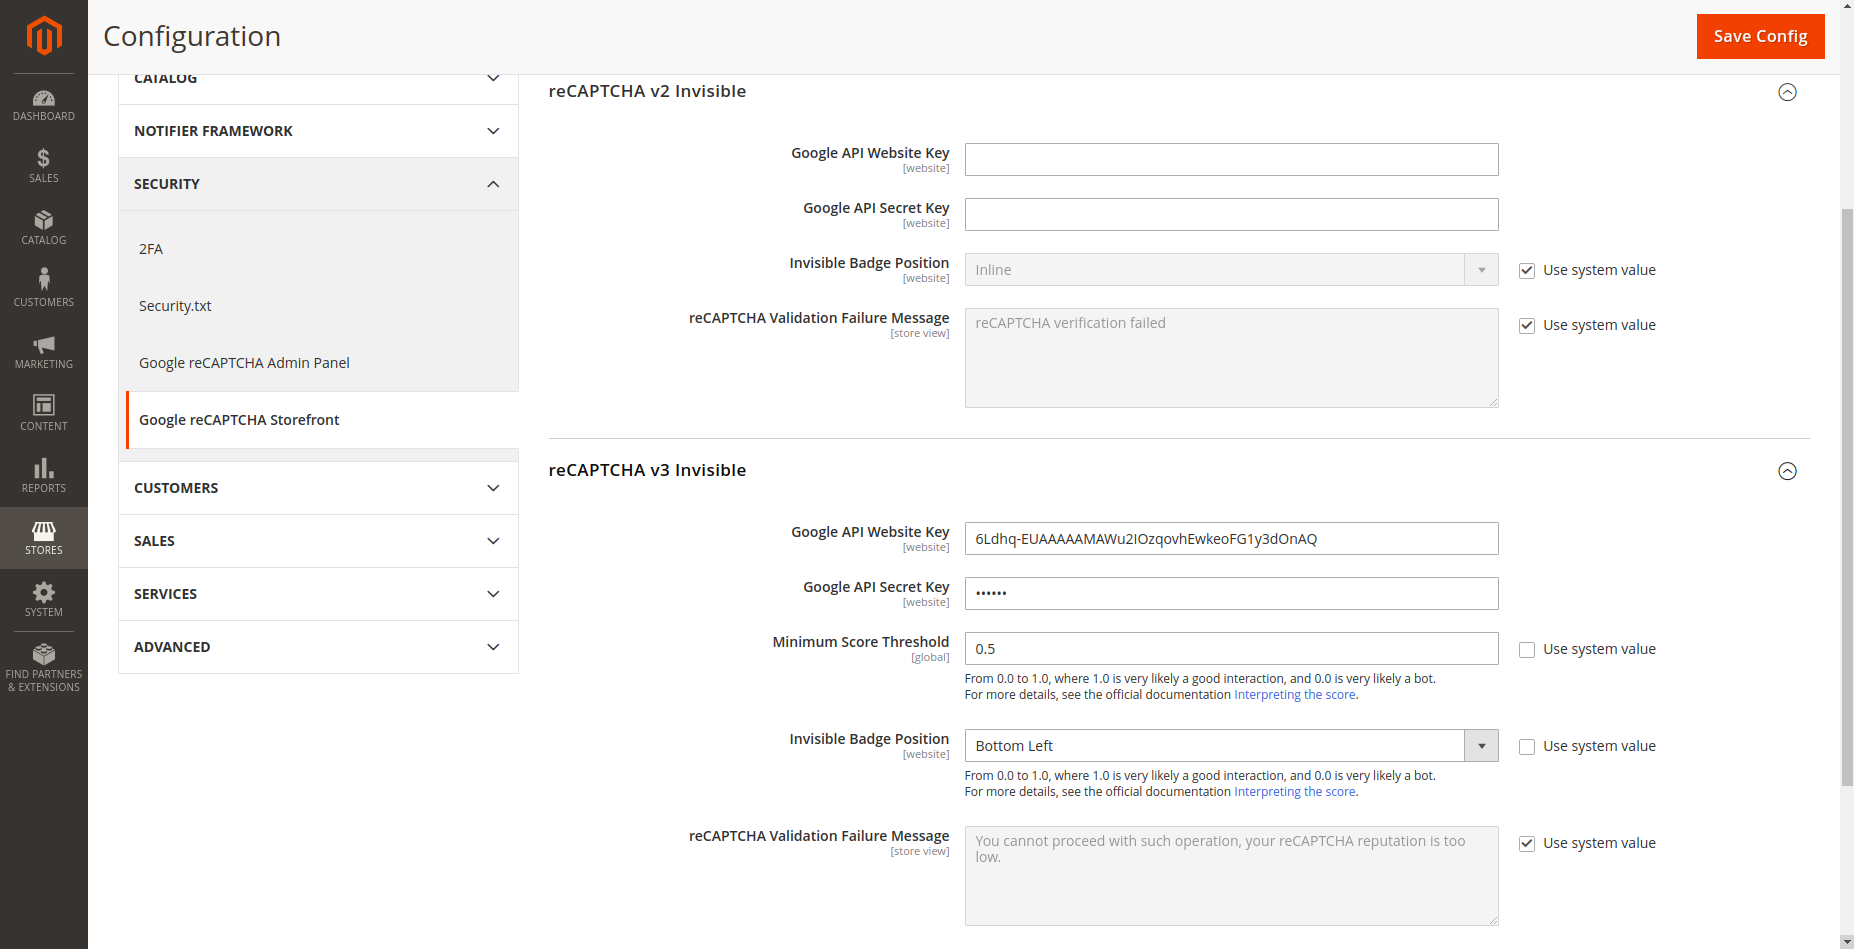Click the reCAPTCHA v2 Invisible heading
The height and width of the screenshot is (949, 1854).
tap(647, 91)
